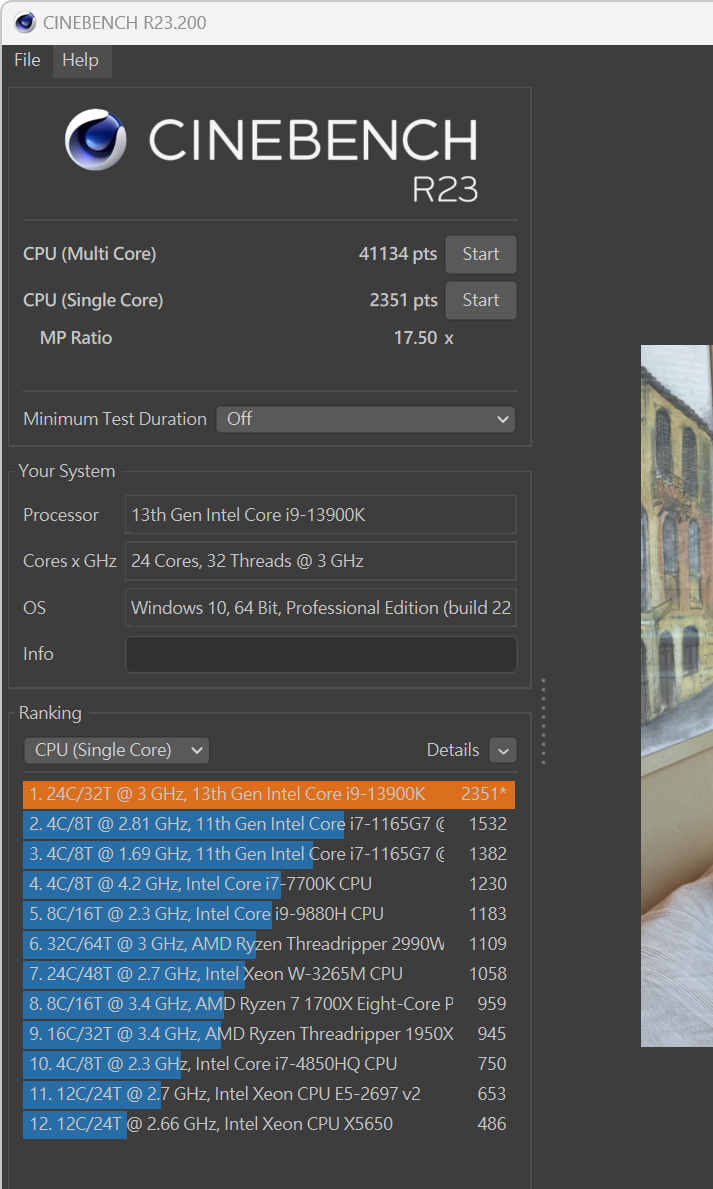The image size is (713, 1189).
Task: Open the Help menu
Action: point(80,60)
